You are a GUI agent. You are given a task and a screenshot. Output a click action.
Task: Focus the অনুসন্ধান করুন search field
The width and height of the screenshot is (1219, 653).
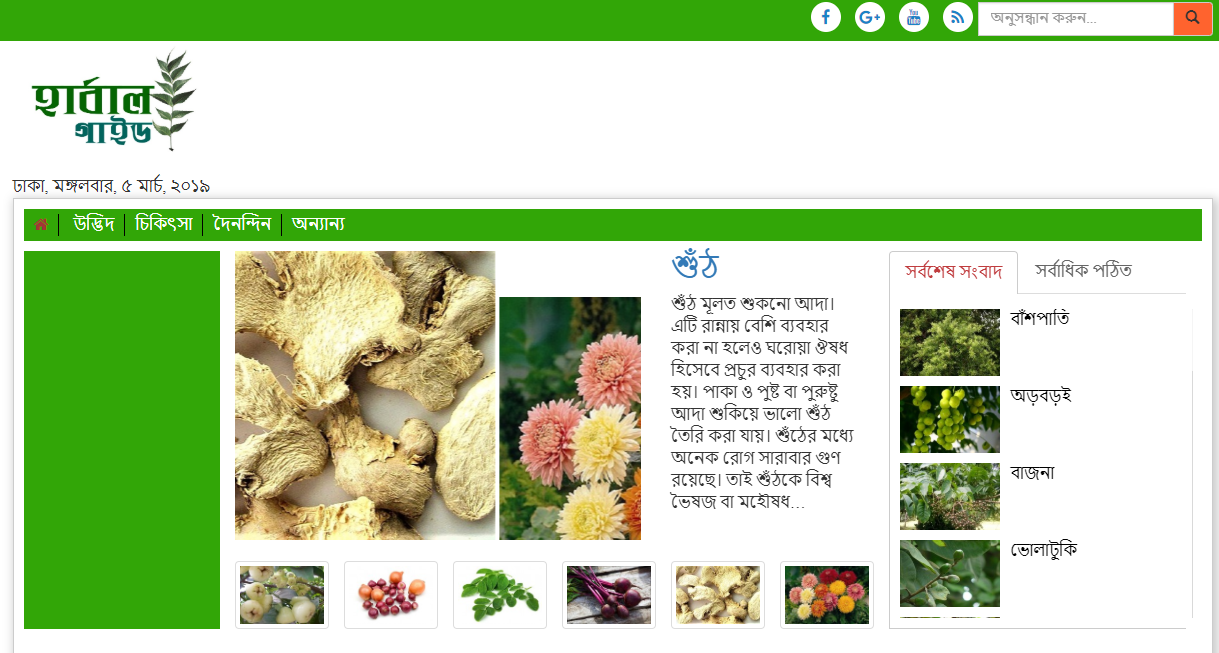(1076, 18)
